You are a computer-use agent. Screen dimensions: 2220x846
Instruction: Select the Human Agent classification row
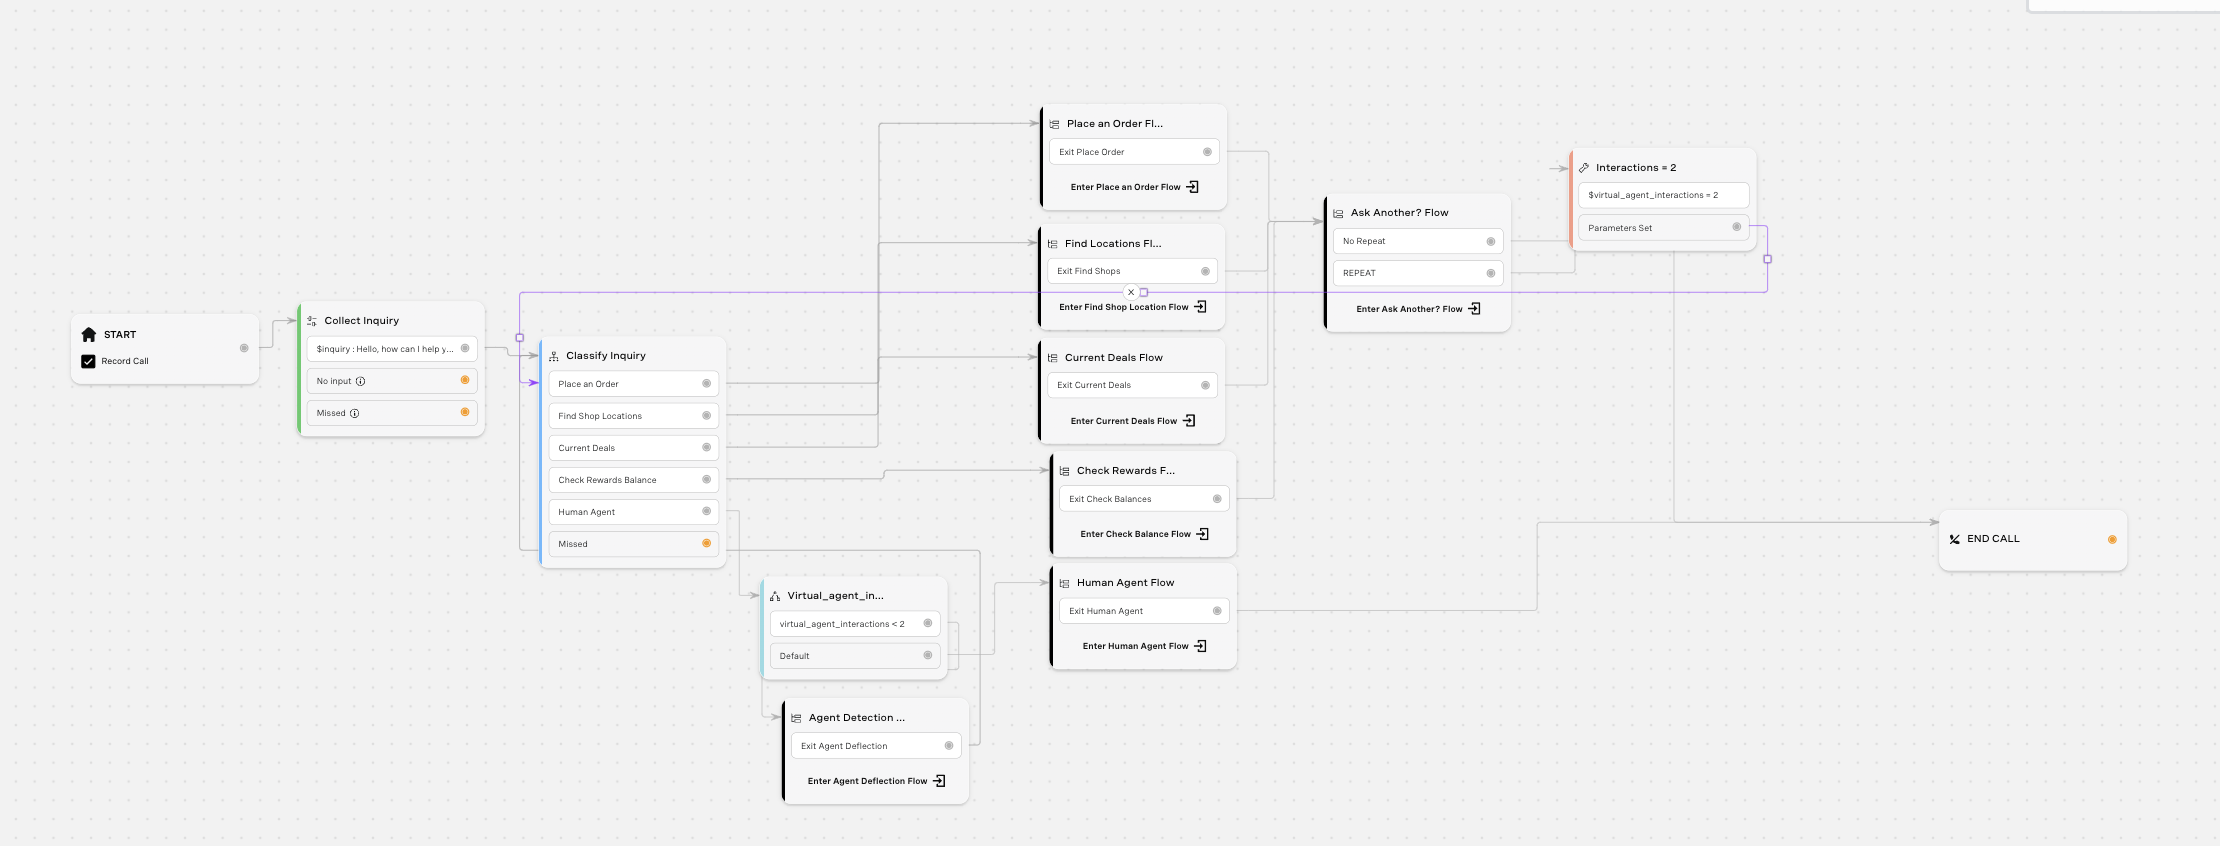633,512
